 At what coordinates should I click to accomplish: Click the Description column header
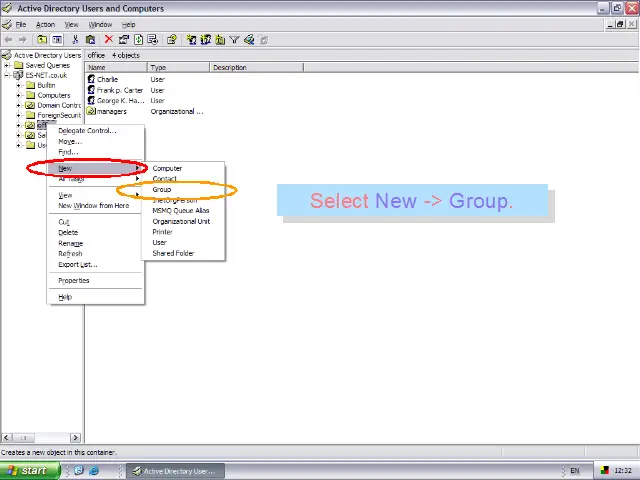257,67
